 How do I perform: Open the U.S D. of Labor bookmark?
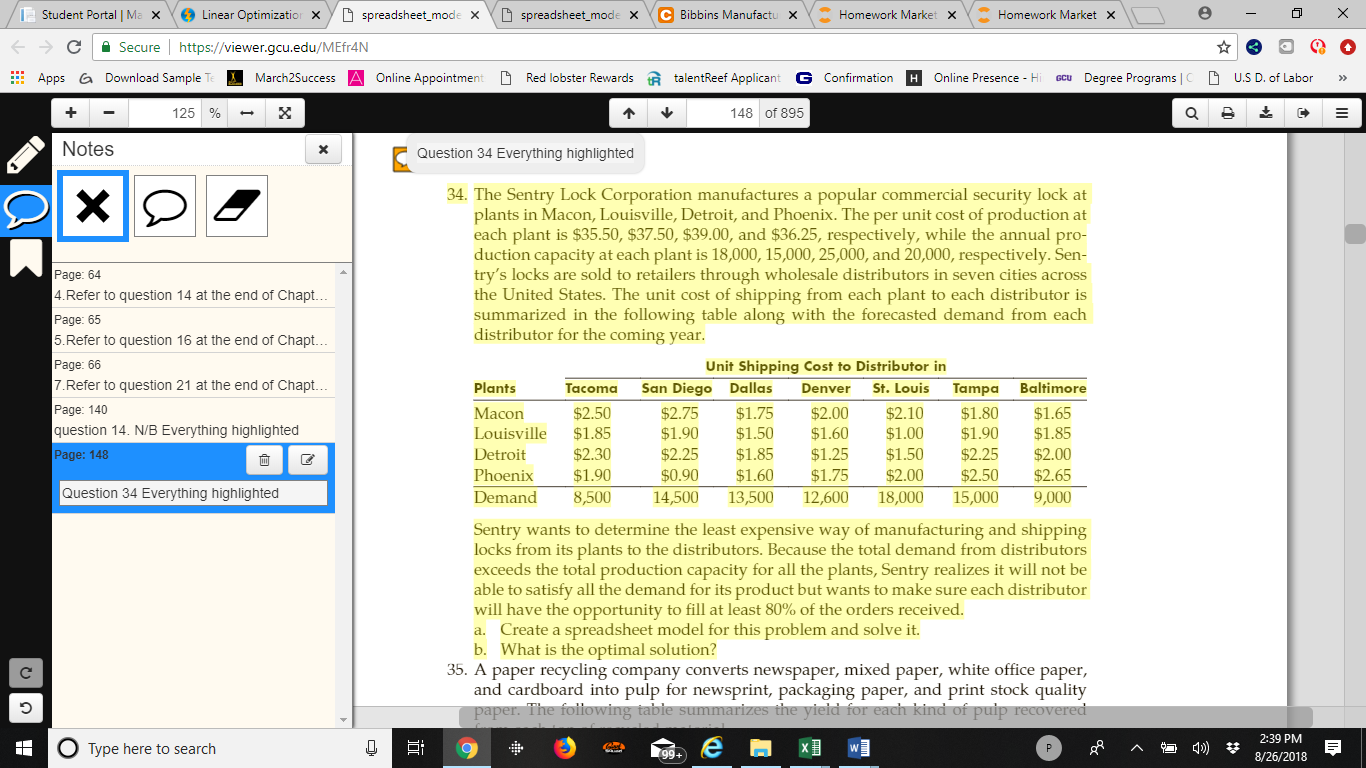1262,78
